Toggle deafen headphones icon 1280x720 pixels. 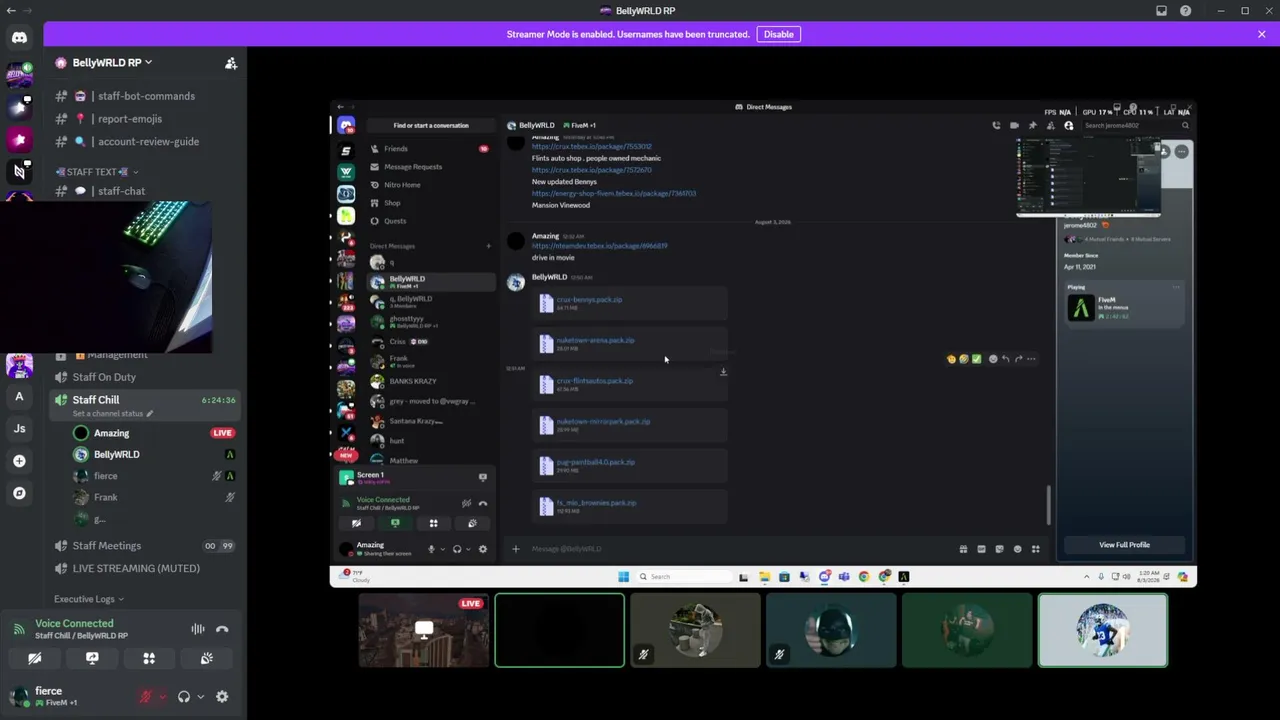(x=184, y=697)
